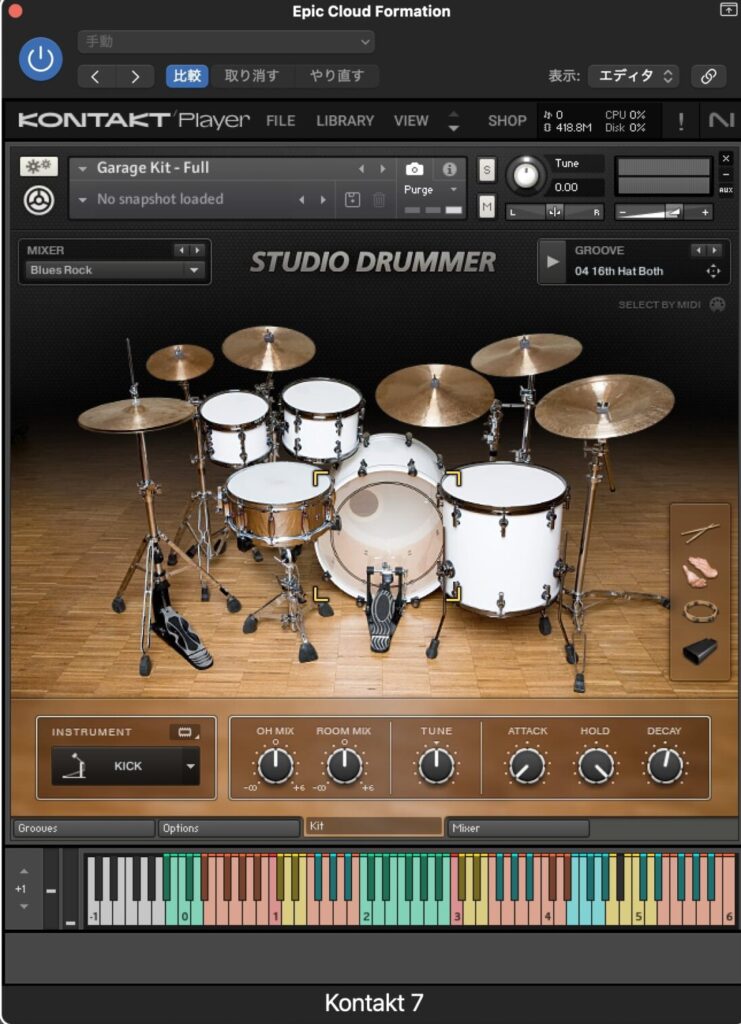Open the 手動 preset dropdown

226,42
